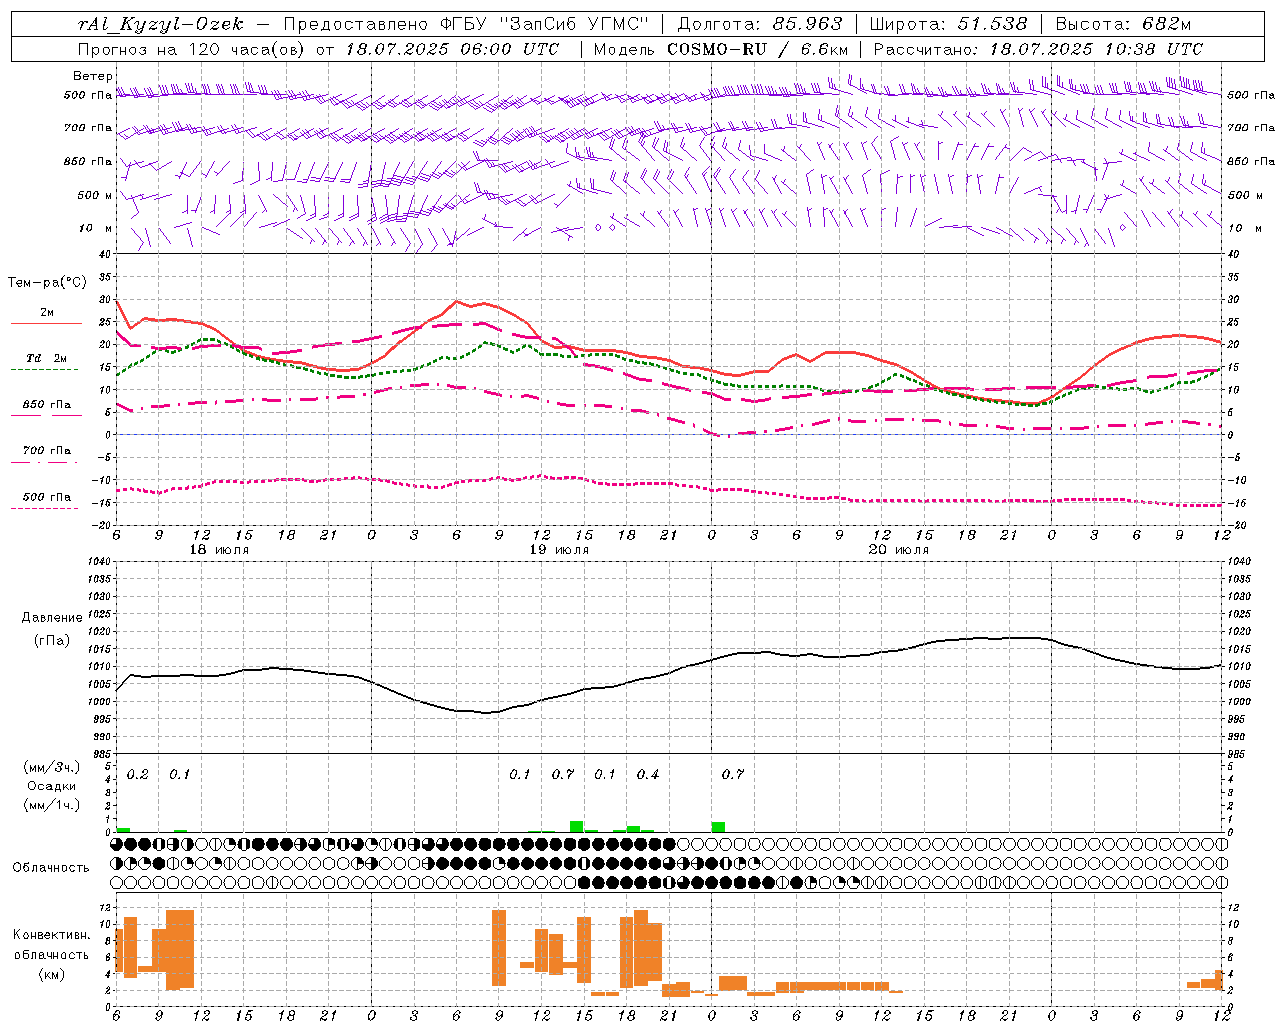The width and height of the screenshot is (1280, 1024).
Task: Click the elevation value 682м
Action: [x=1166, y=24]
